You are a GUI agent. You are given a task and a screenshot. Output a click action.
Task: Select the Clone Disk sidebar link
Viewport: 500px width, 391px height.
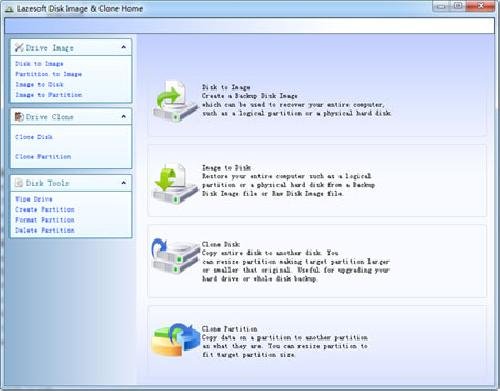[34, 137]
